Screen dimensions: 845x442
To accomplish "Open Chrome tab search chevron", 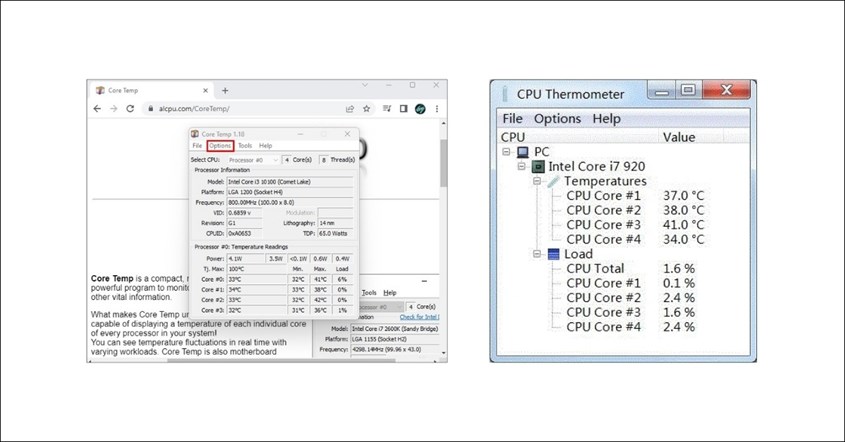I will pyautogui.click(x=365, y=85).
